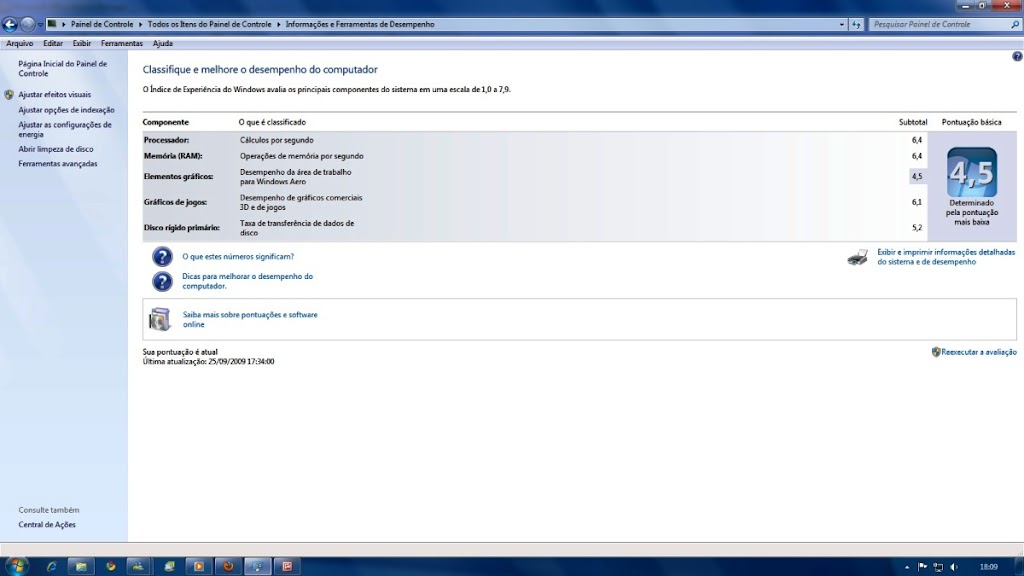
Task: Open Google Chrome from taskbar
Action: tap(110, 566)
